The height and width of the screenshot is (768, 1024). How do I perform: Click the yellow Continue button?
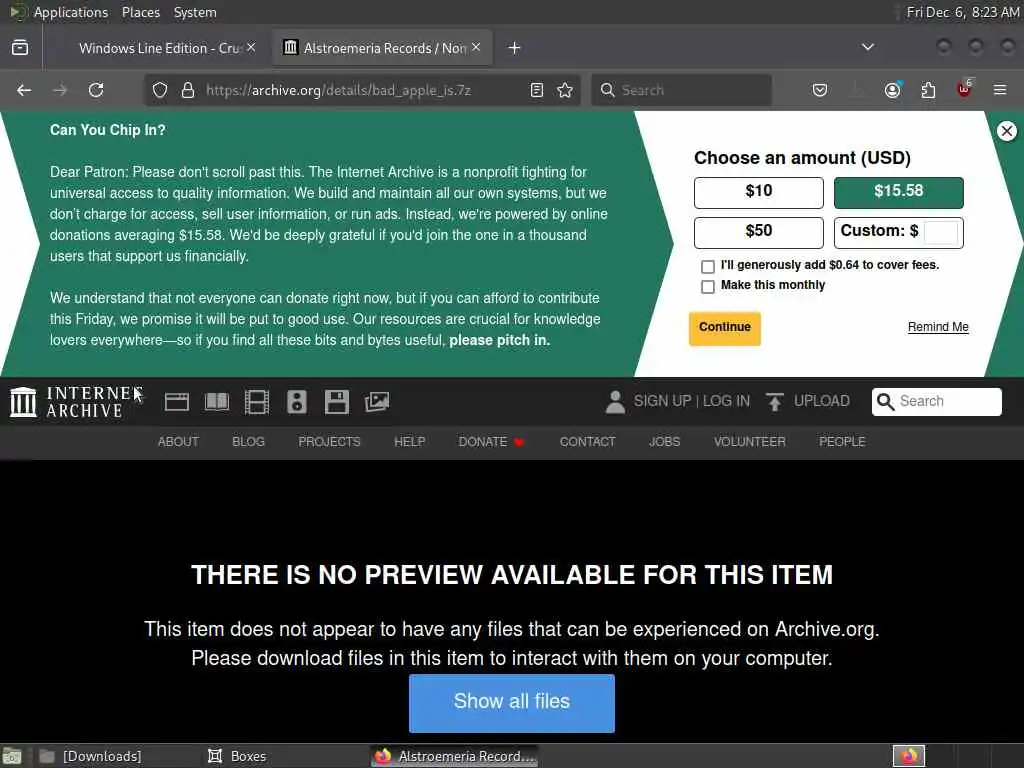pyautogui.click(x=724, y=328)
